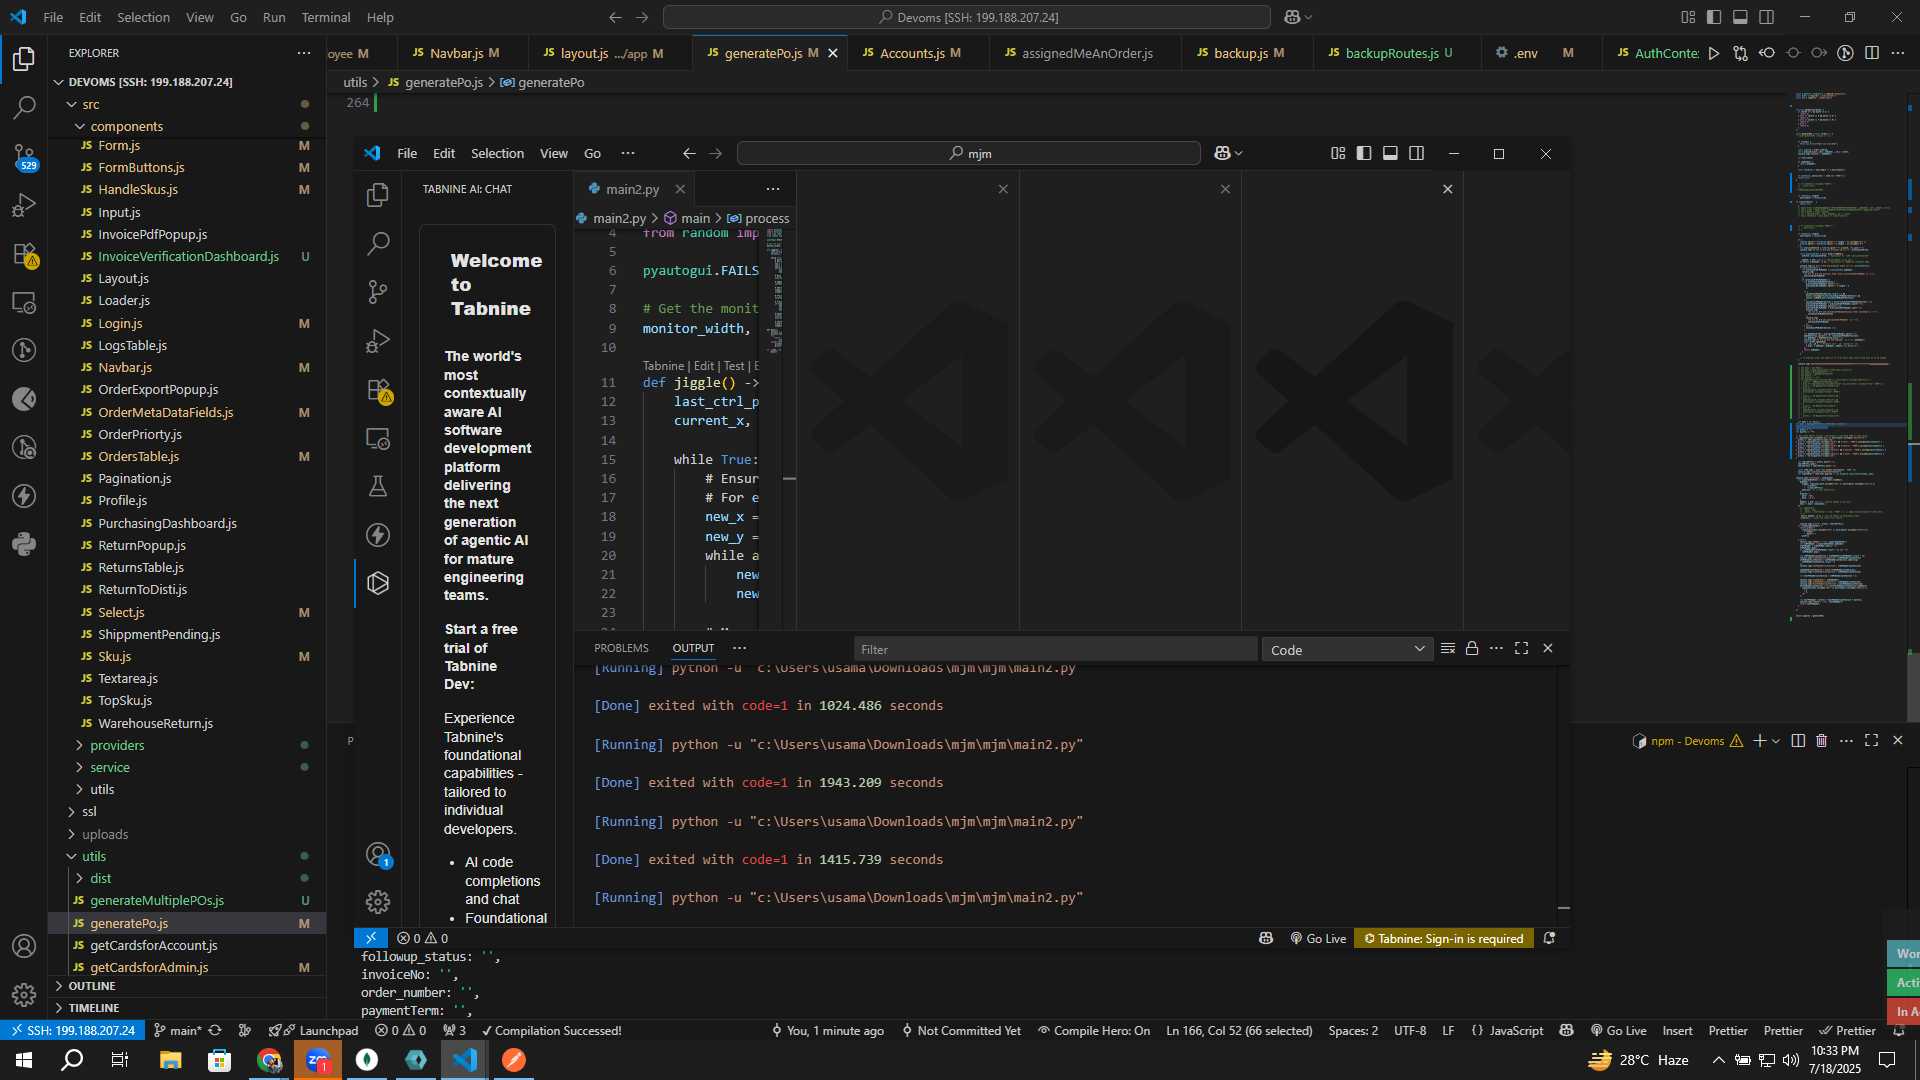Click Tabnine: Sign-in is required button
1920x1080 pixels.
point(1444,939)
